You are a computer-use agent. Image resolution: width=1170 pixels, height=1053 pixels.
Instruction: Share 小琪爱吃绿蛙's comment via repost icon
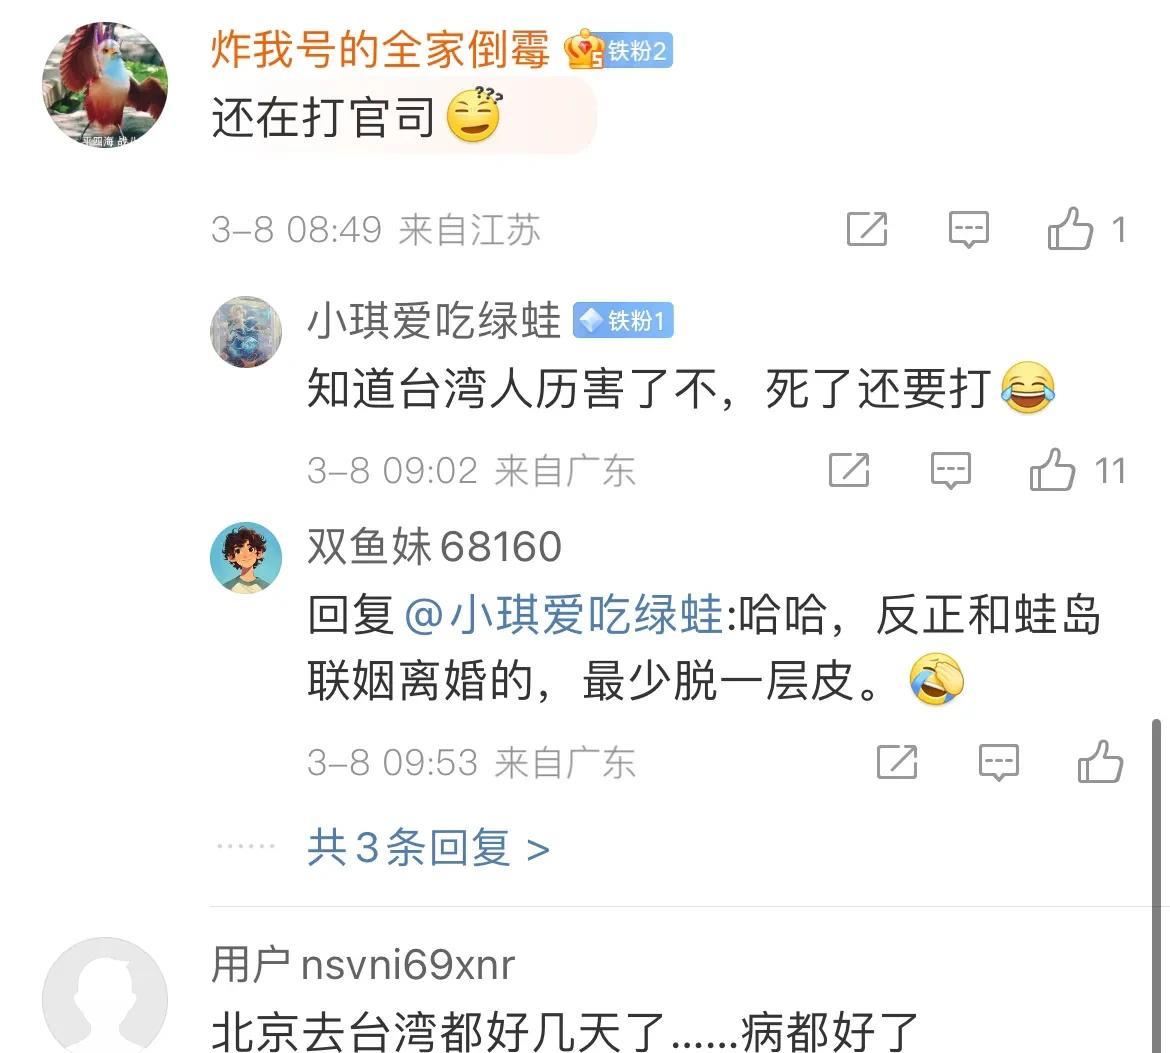tap(849, 469)
